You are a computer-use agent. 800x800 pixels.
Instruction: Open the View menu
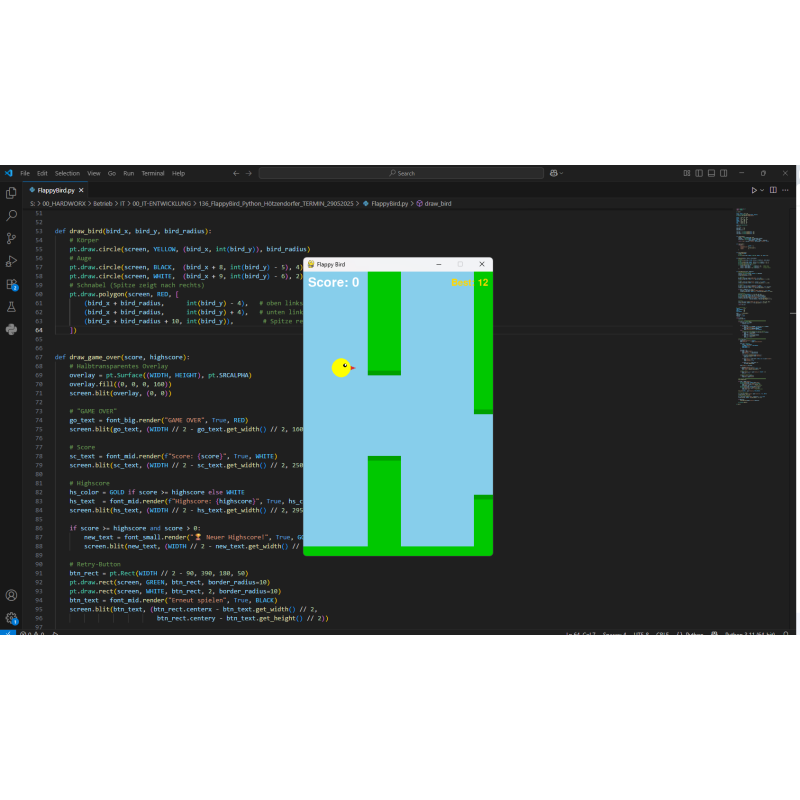(94, 173)
